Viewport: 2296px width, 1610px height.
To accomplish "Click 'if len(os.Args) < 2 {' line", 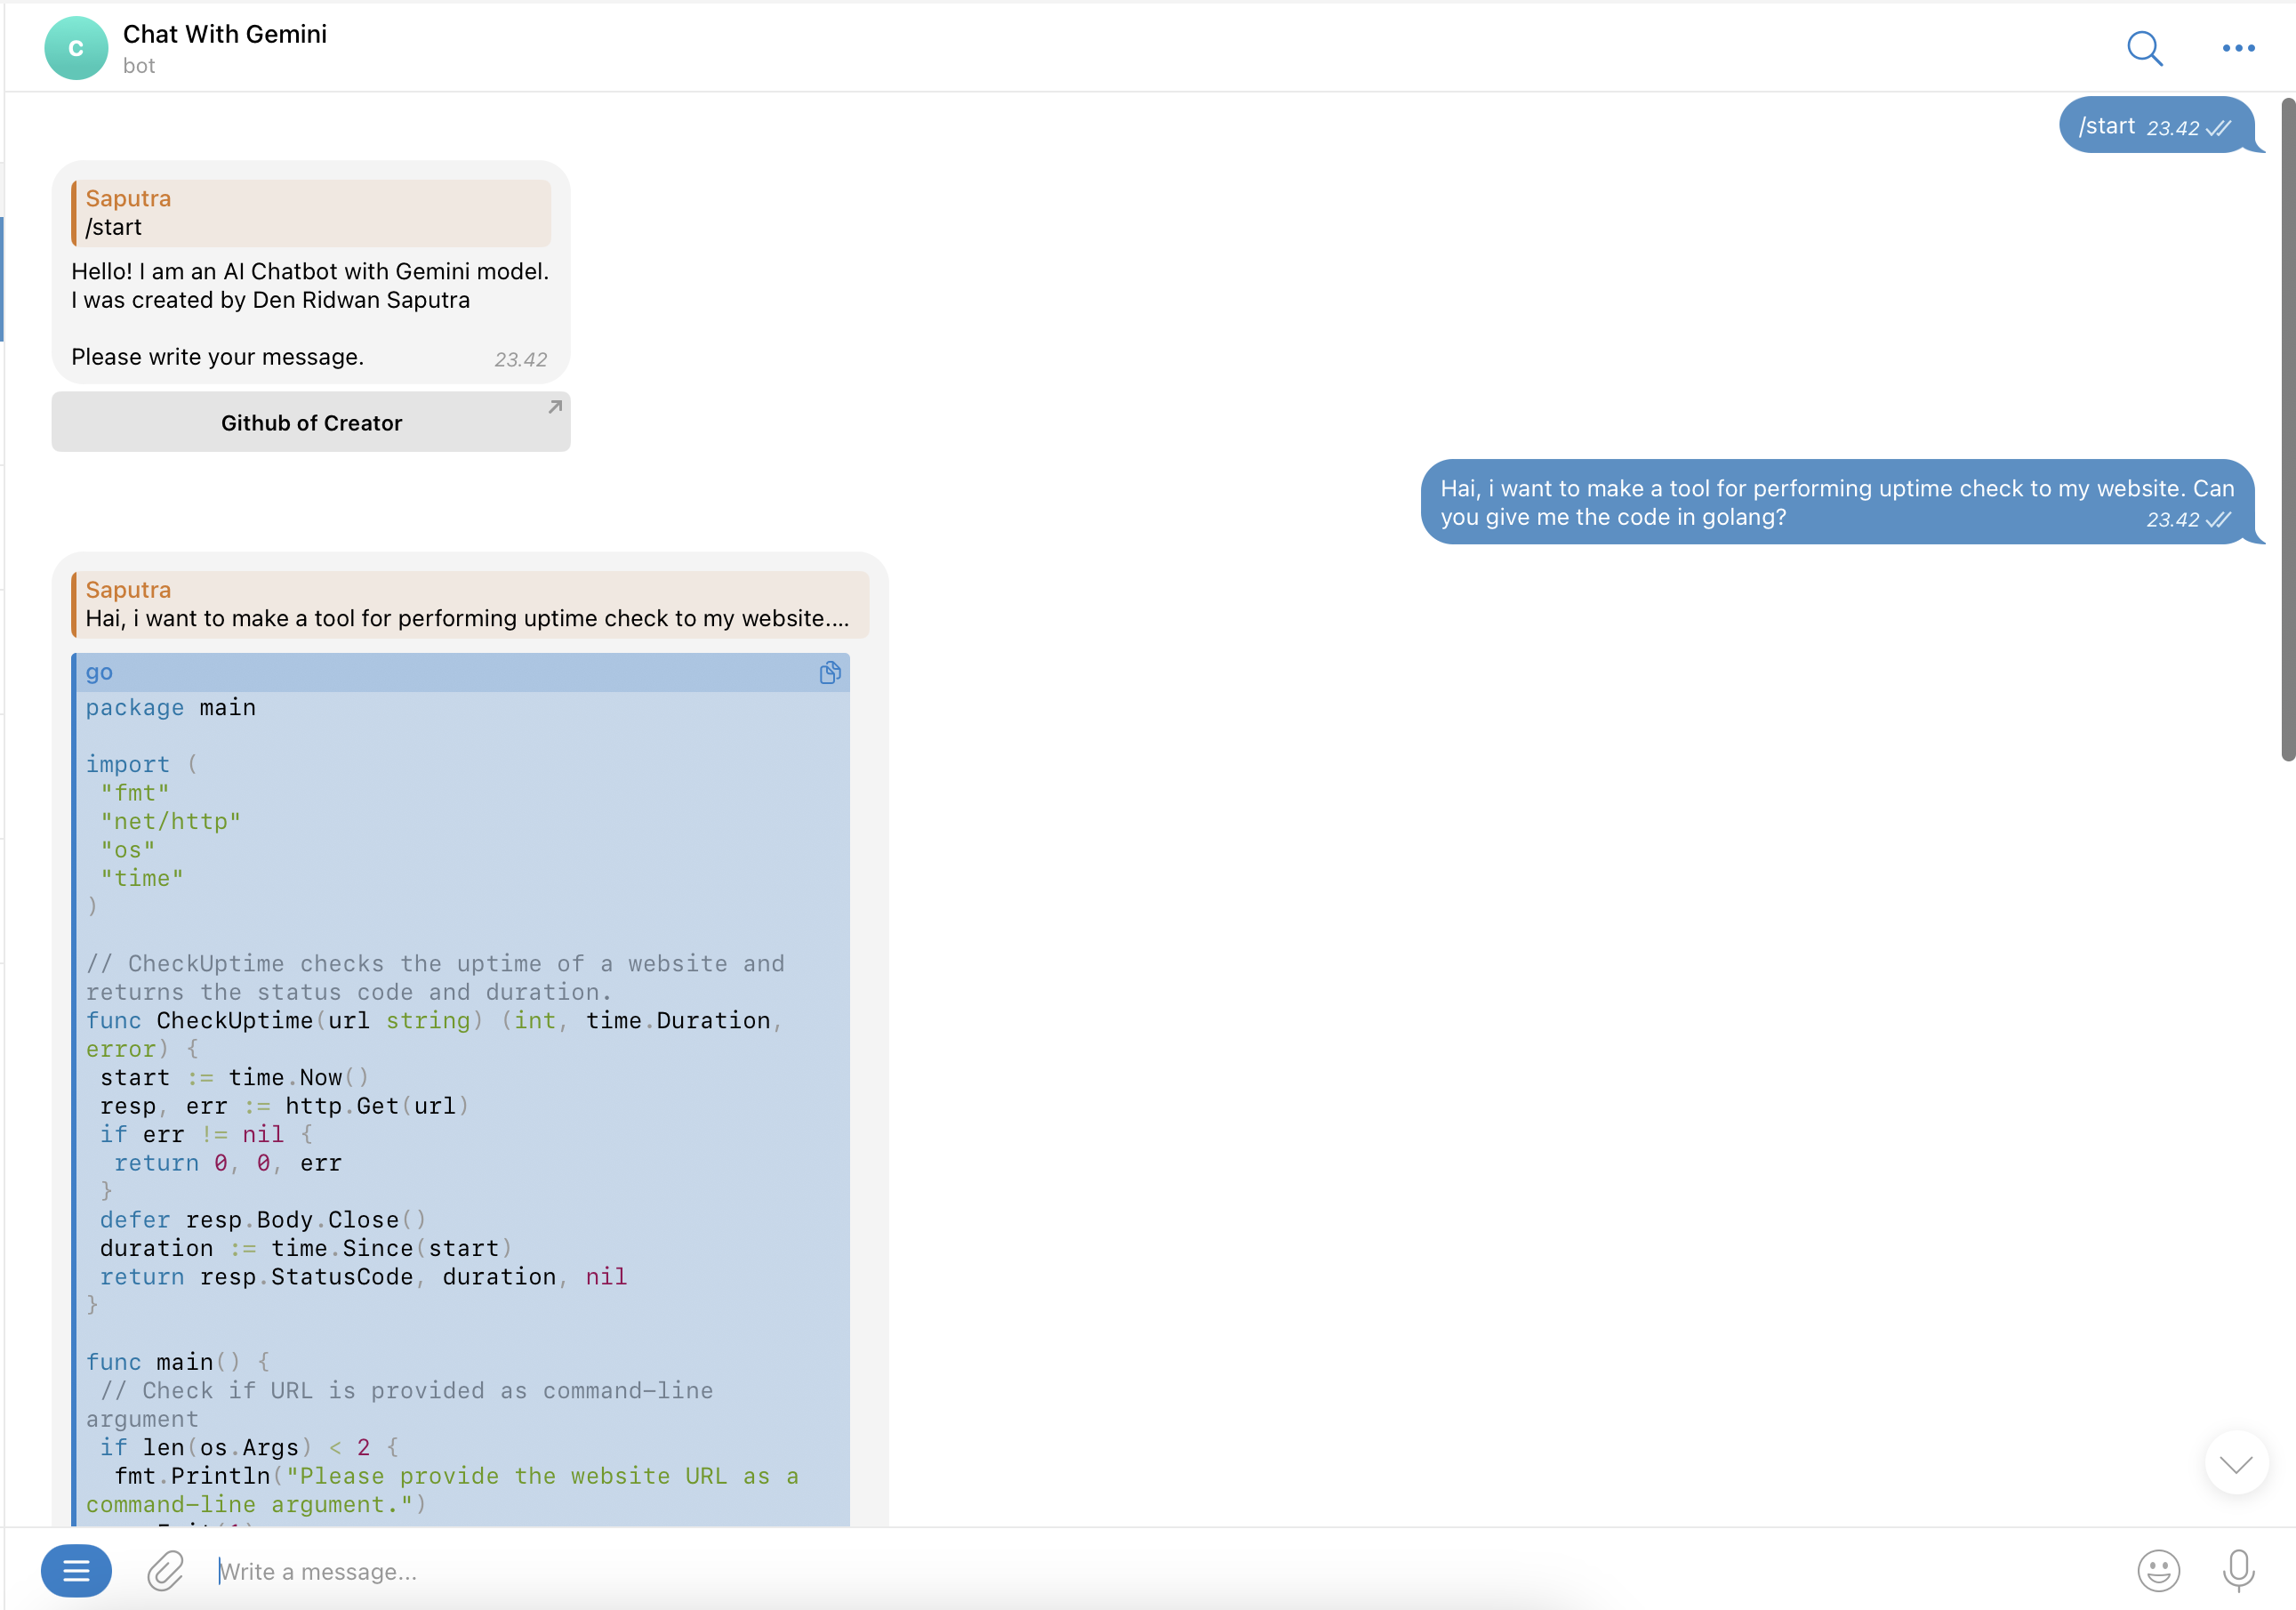I will tap(249, 1448).
